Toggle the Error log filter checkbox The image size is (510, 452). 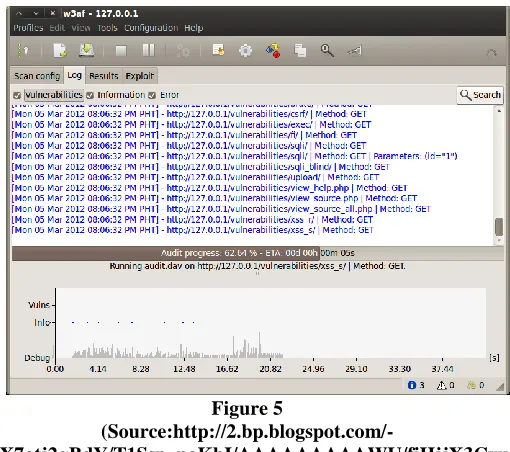tap(152, 95)
